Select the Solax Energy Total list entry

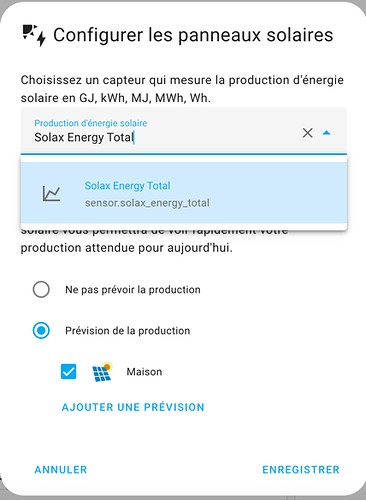pyautogui.click(x=184, y=193)
